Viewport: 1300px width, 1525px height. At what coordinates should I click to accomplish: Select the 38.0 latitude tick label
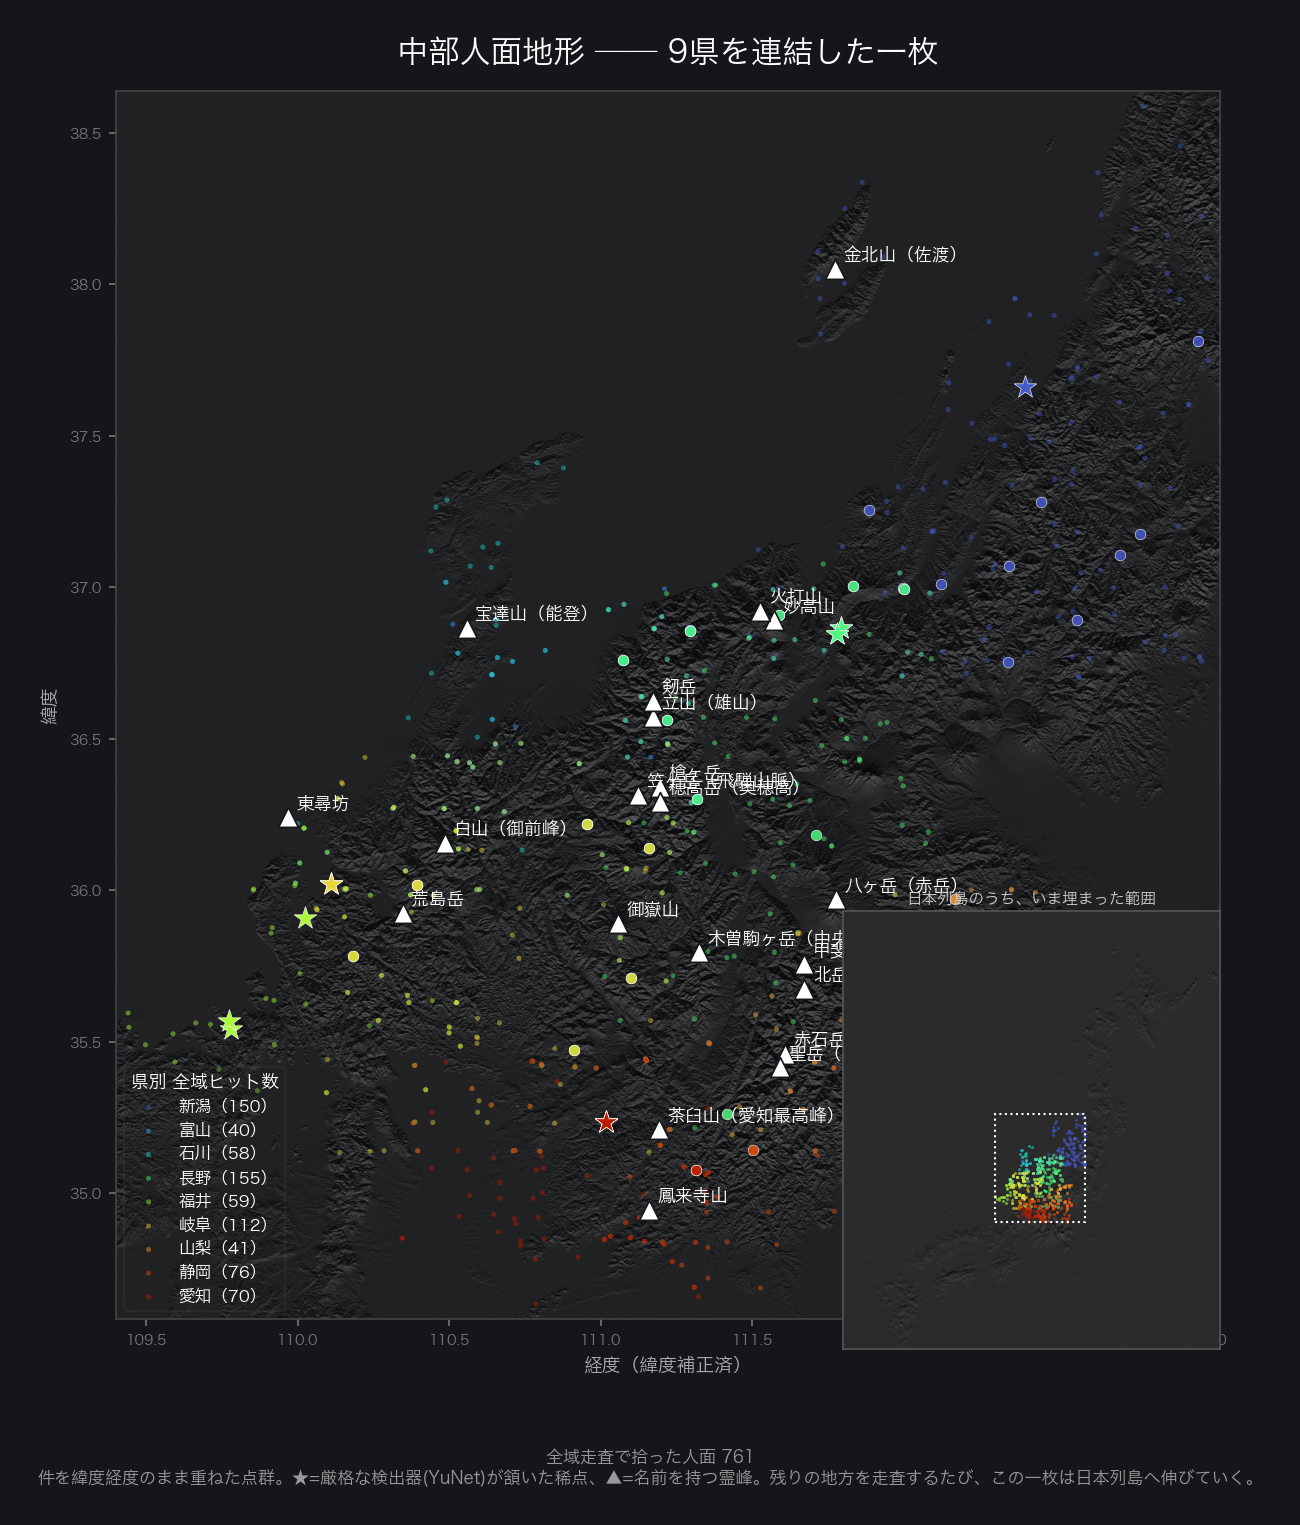pos(86,285)
